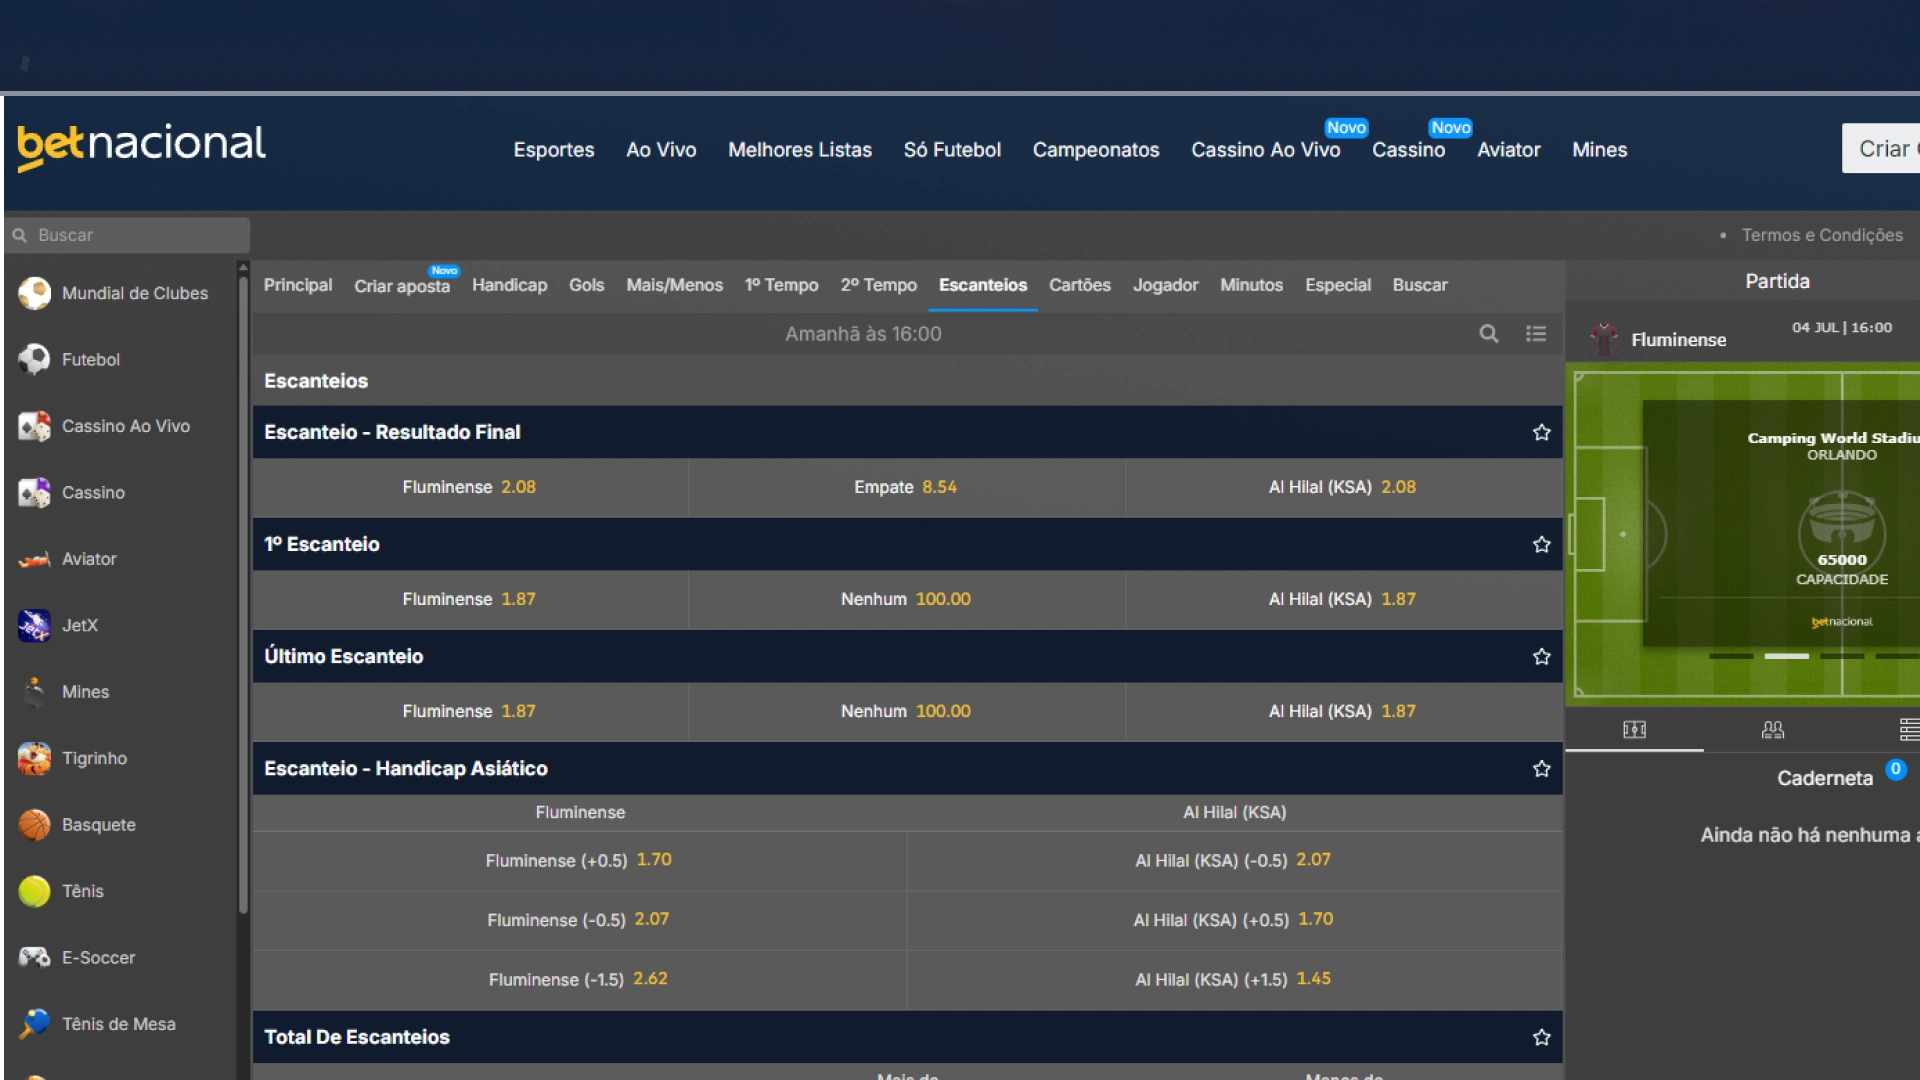Click the search magnifier icon beside match time
The image size is (1920, 1080).
click(1488, 334)
